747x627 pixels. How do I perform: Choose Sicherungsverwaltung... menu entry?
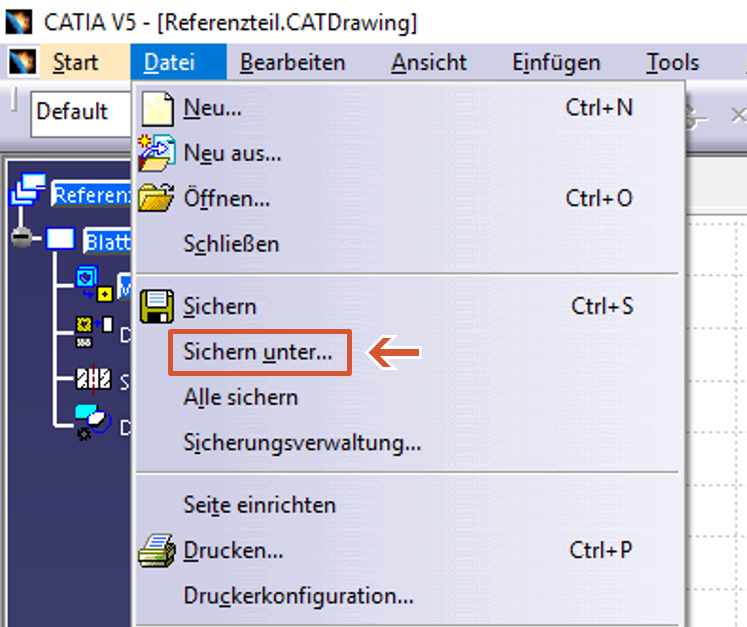(302, 442)
